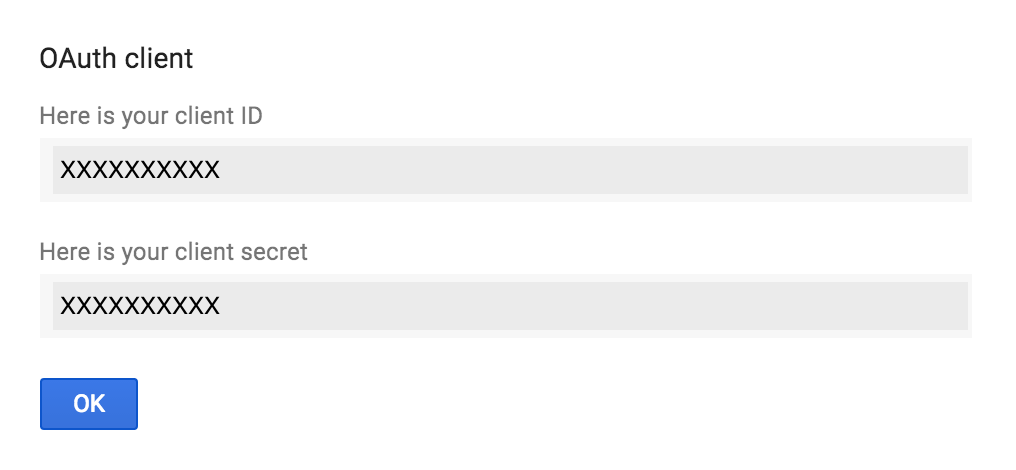Click the blue OK button
Screen dimensions: 1016x470
coord(88,403)
